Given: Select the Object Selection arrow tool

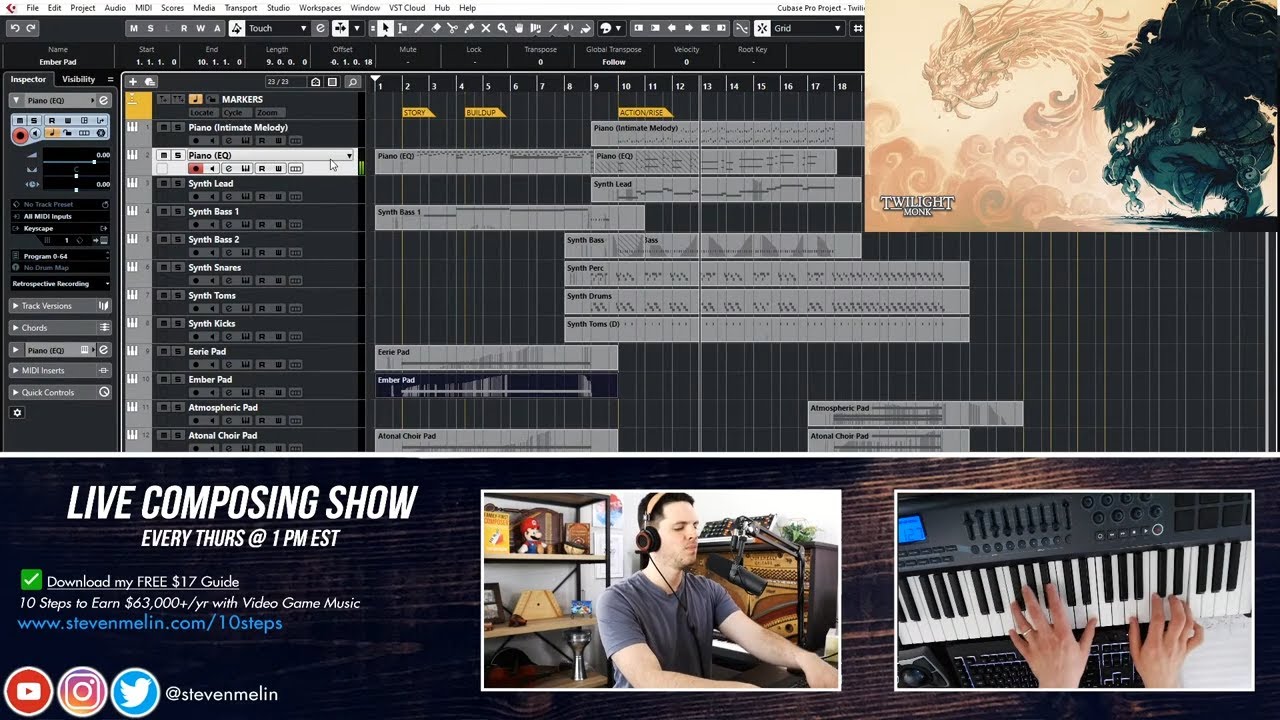Looking at the screenshot, I should (385, 28).
